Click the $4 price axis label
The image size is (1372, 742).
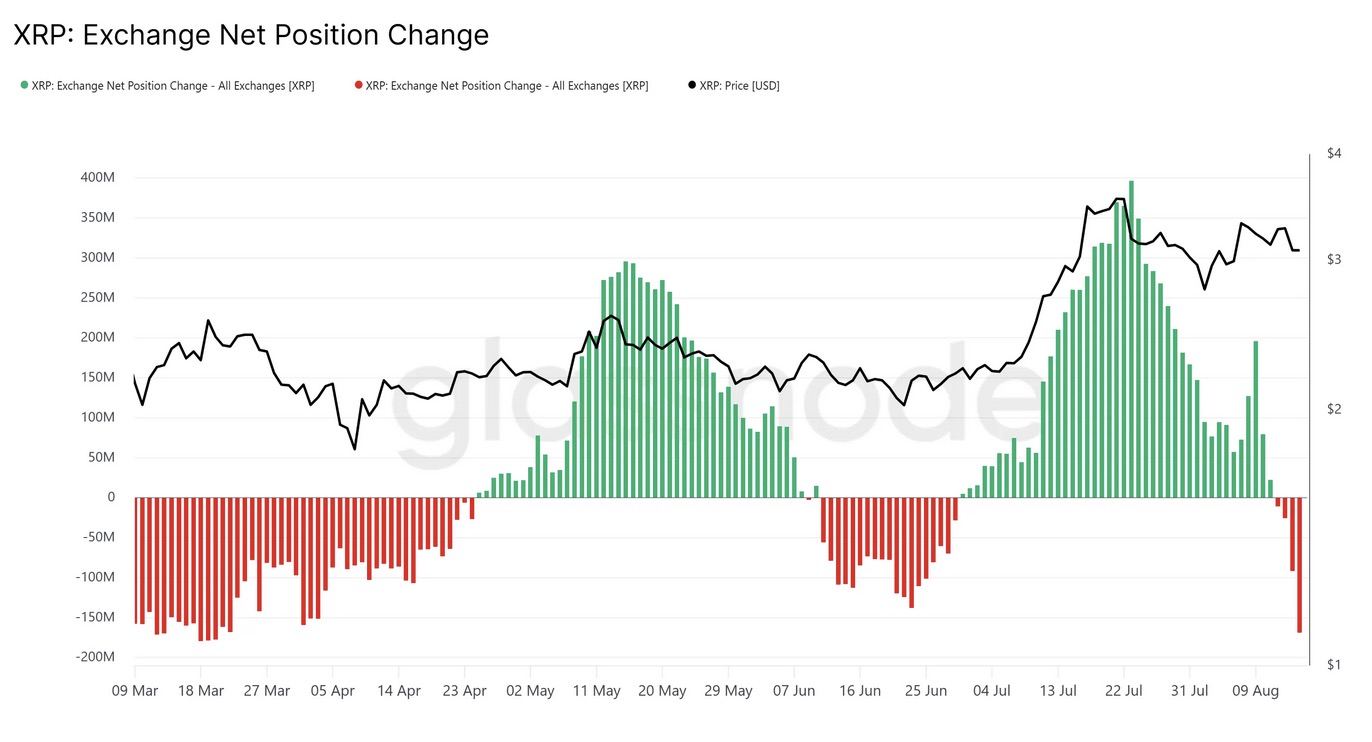click(1333, 153)
